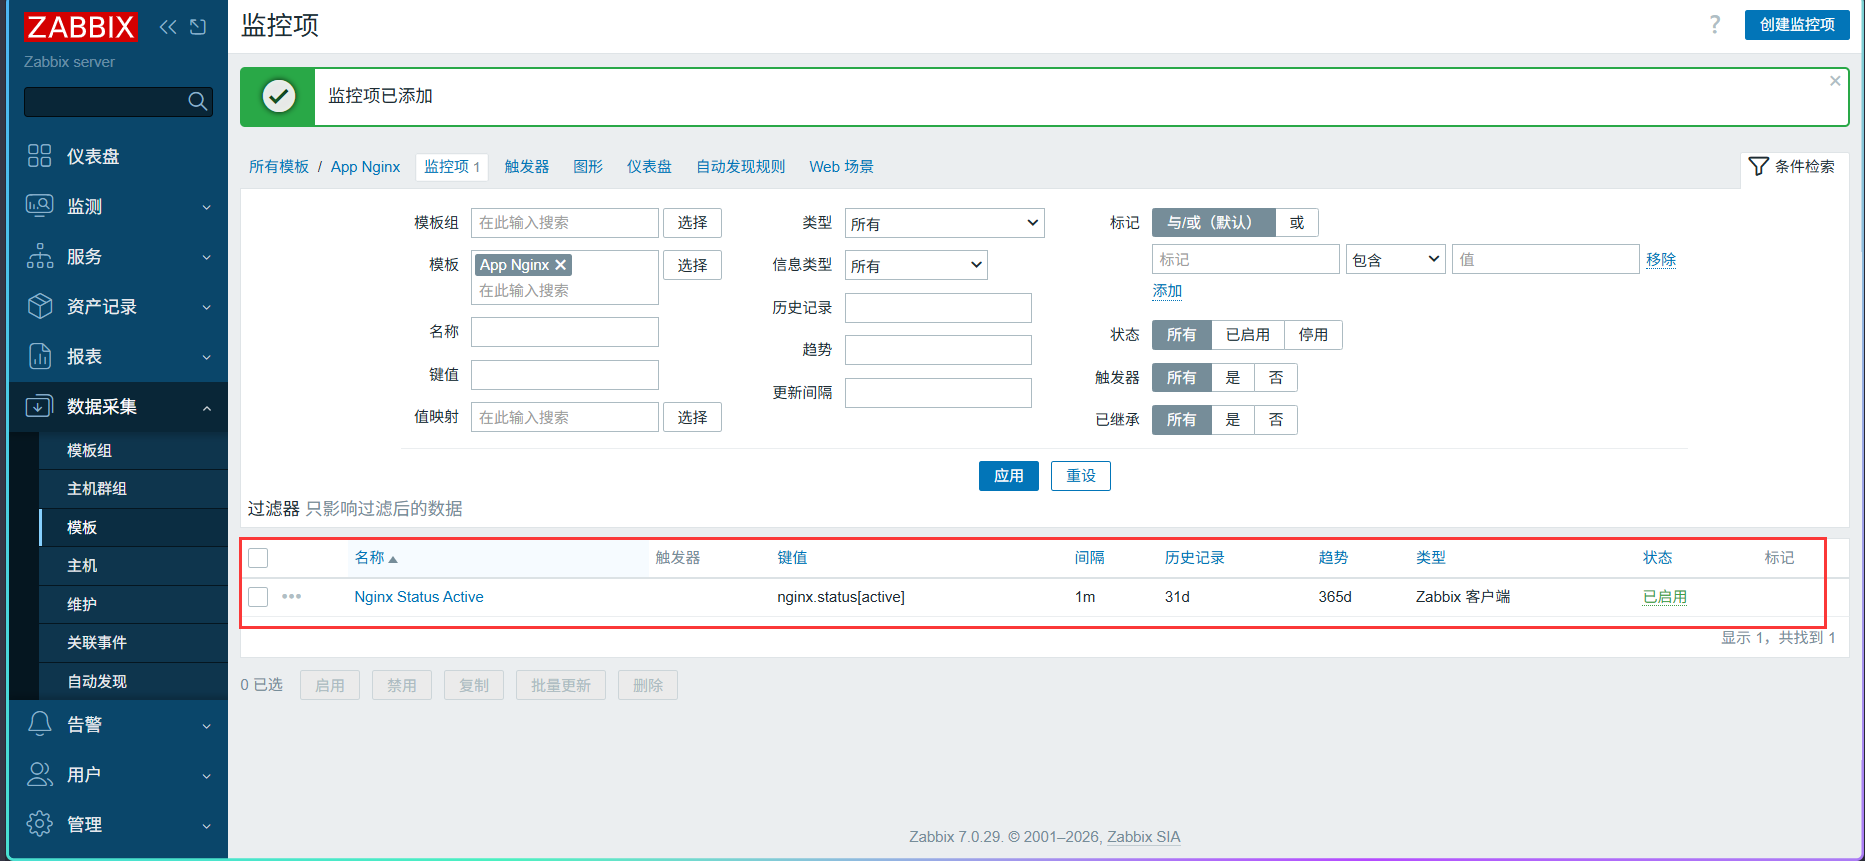Click the 创建监控项 button
Image resolution: width=1865 pixels, height=861 pixels.
tap(1797, 25)
